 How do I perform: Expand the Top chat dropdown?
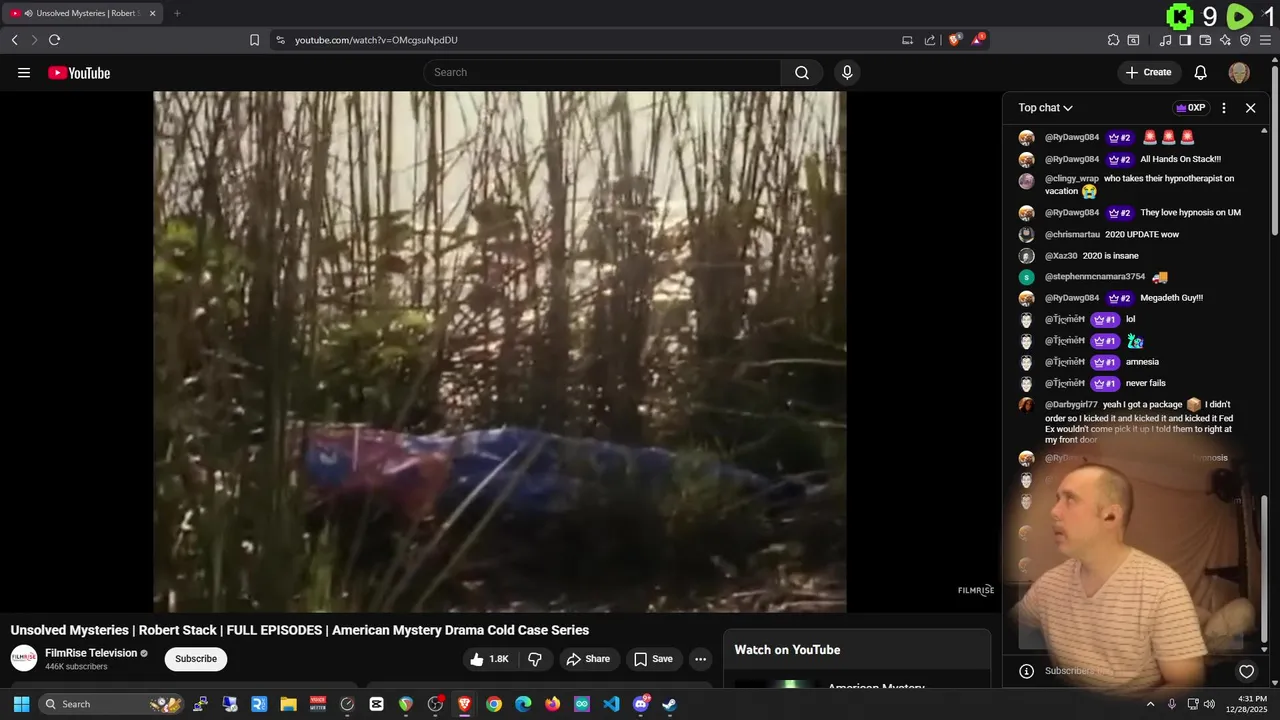click(1046, 108)
